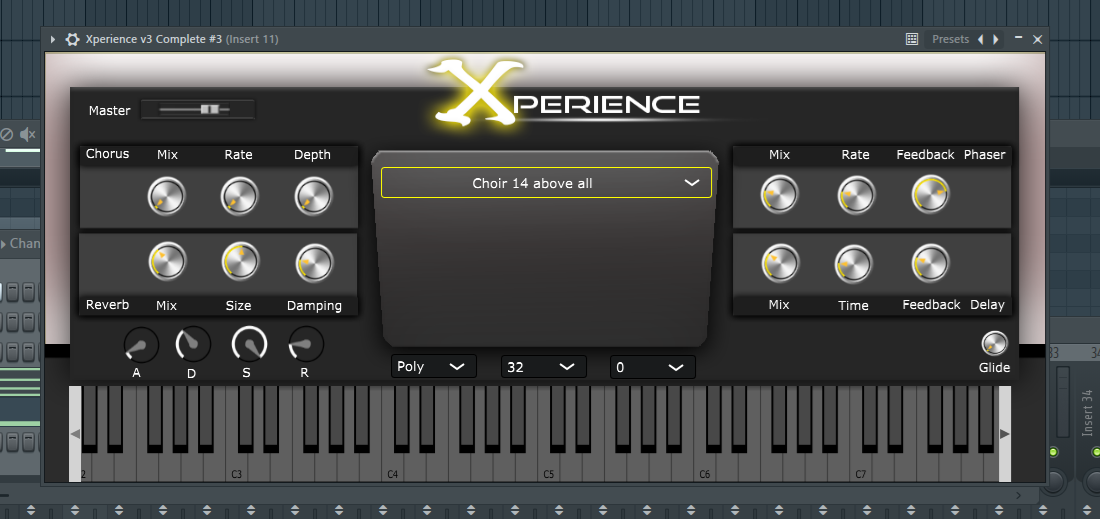
Task: Open the Choir 14 above all preset dropdown
Action: [546, 183]
